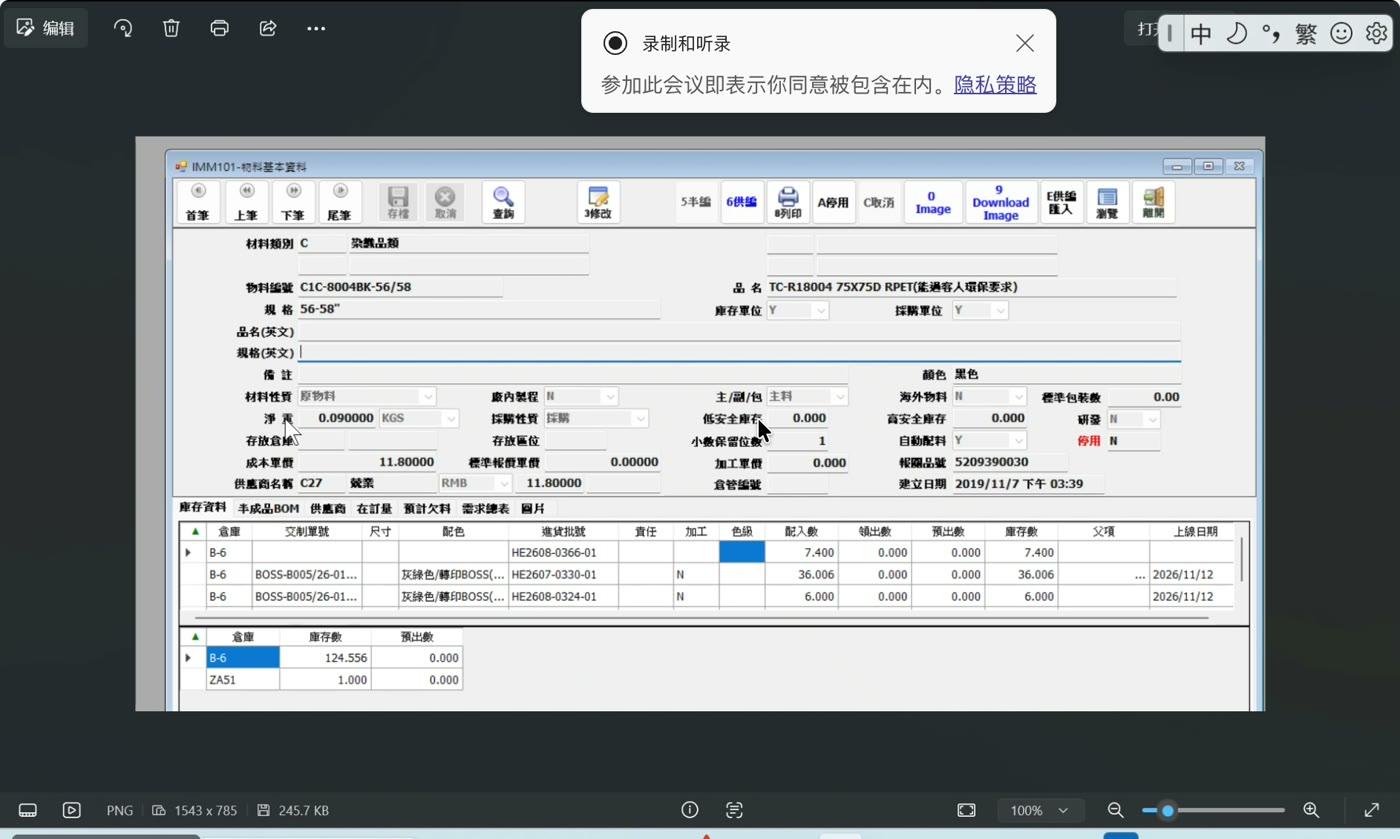Start the slideshow from the bottom bar
Screen dimensions: 1400x839
click(71, 810)
